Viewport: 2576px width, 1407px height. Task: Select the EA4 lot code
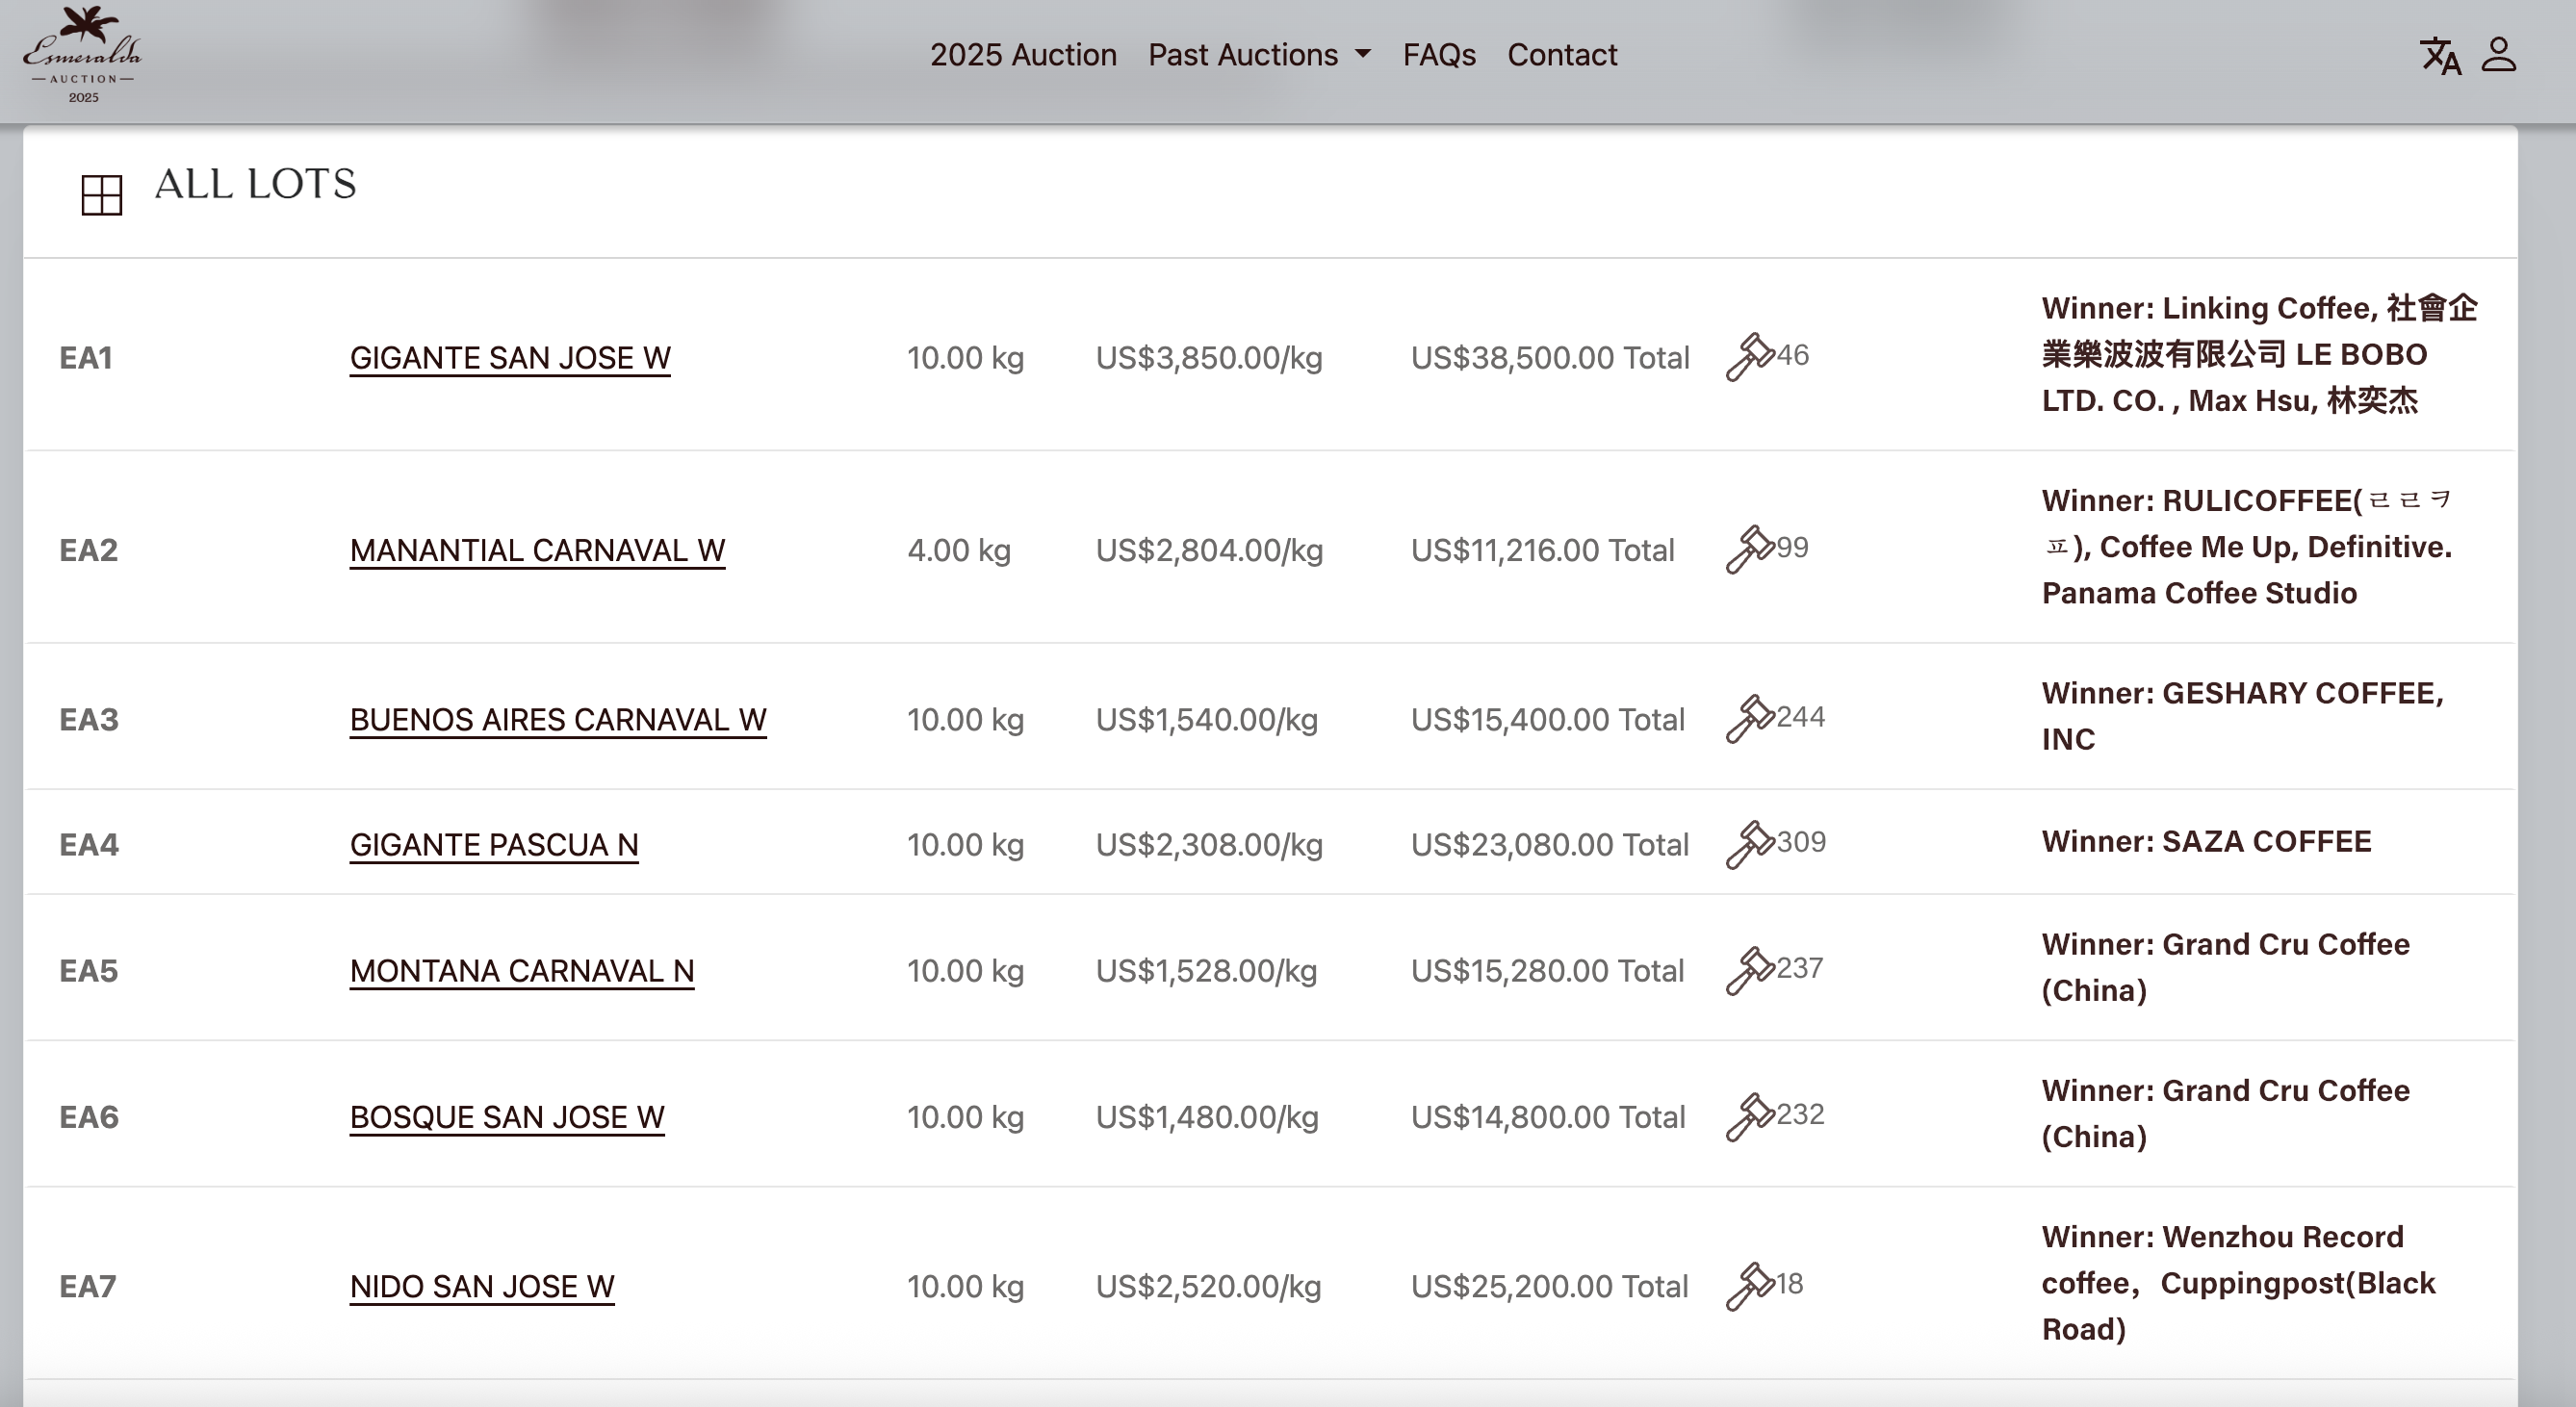coord(89,845)
